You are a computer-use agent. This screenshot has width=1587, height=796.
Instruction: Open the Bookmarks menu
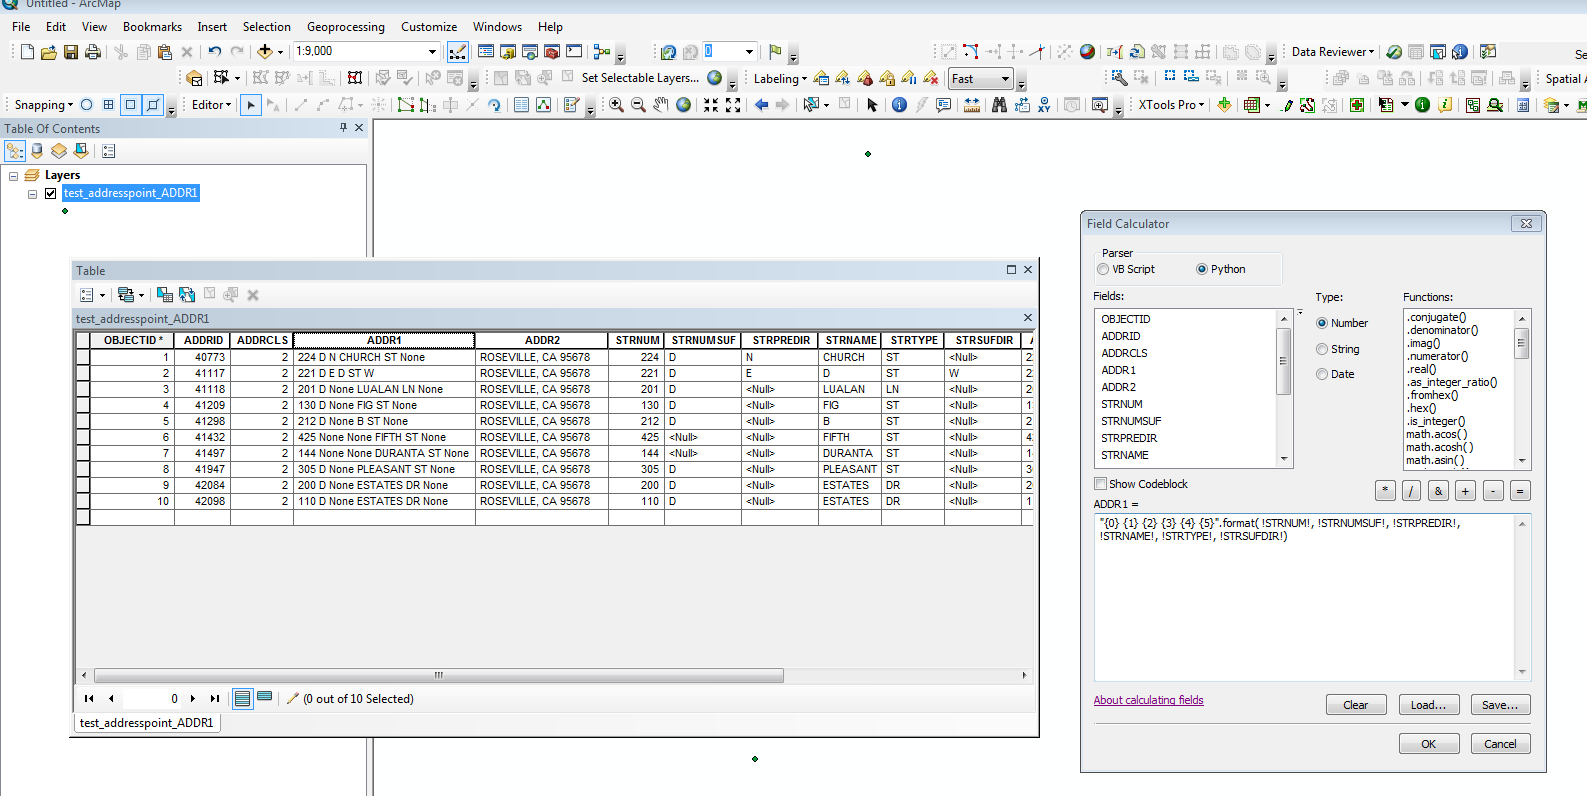coord(152,27)
